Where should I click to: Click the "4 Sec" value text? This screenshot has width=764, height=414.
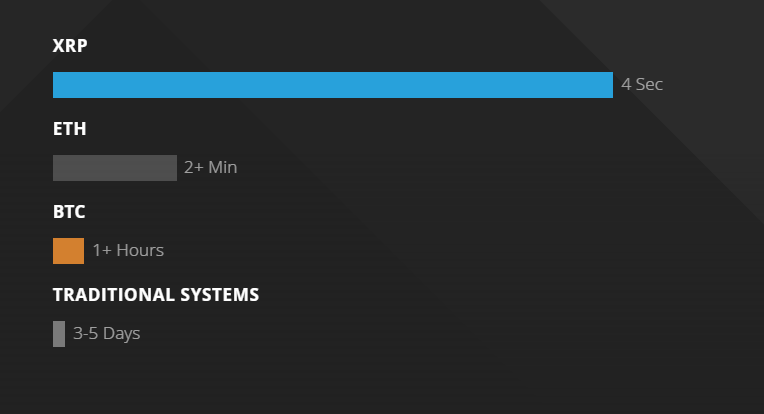point(642,85)
